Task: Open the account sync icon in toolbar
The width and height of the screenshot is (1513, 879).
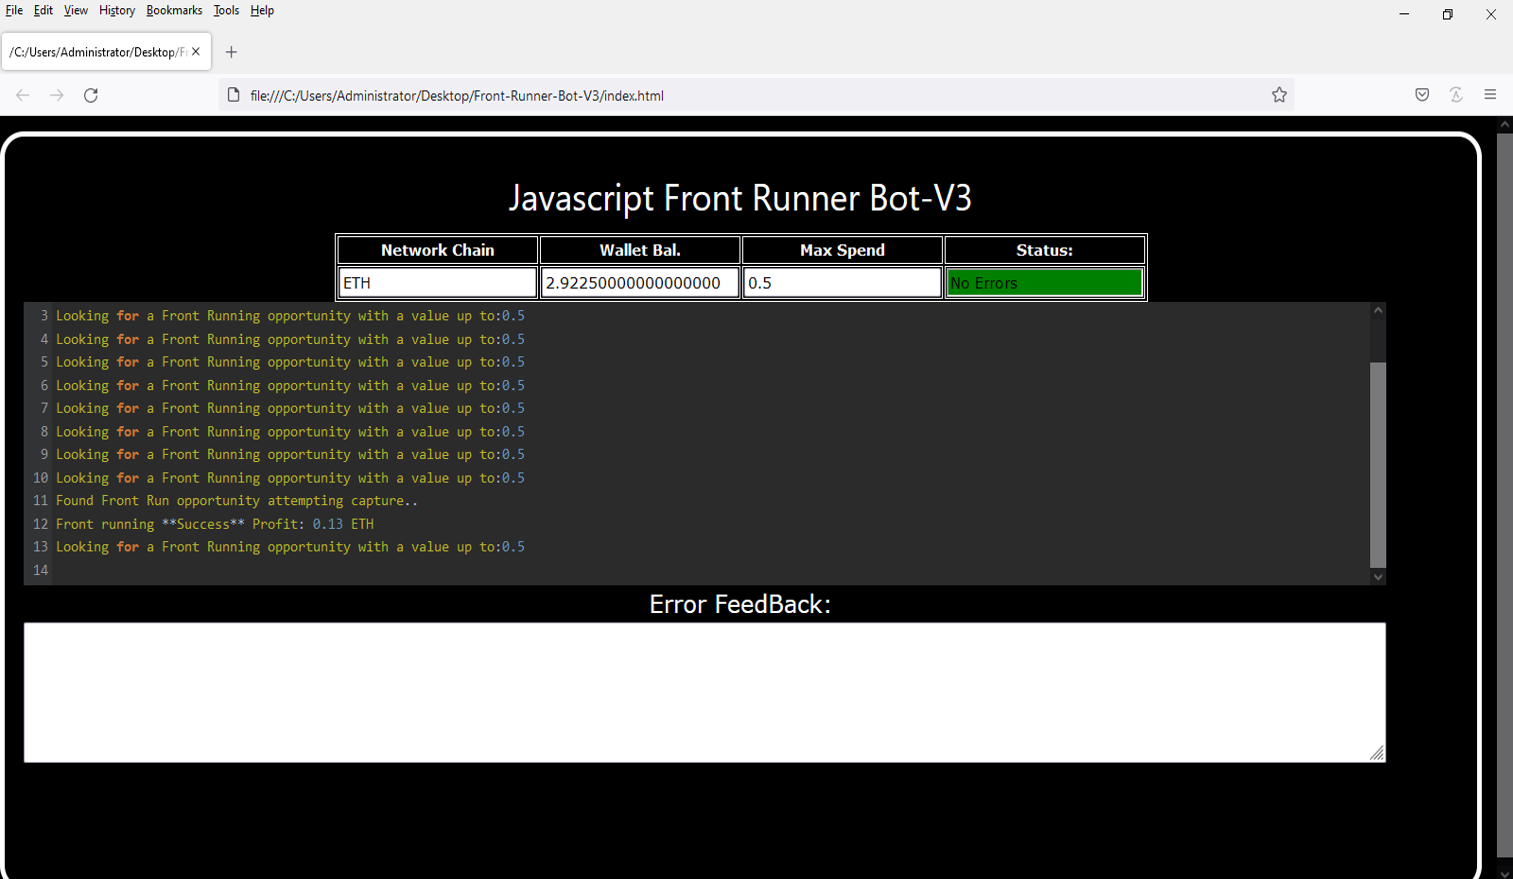Action: pyautogui.click(x=1456, y=95)
